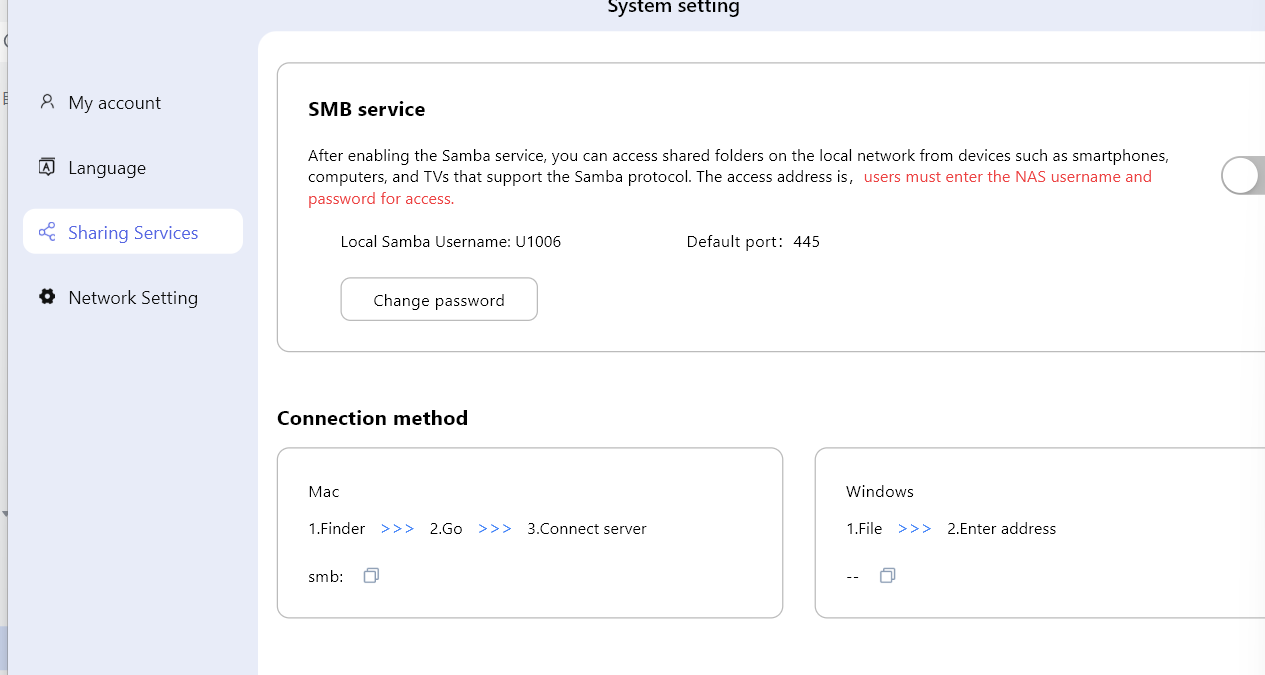The height and width of the screenshot is (675, 1265).
Task: Click the Local Samba Username U1006 text
Action: [x=450, y=242]
